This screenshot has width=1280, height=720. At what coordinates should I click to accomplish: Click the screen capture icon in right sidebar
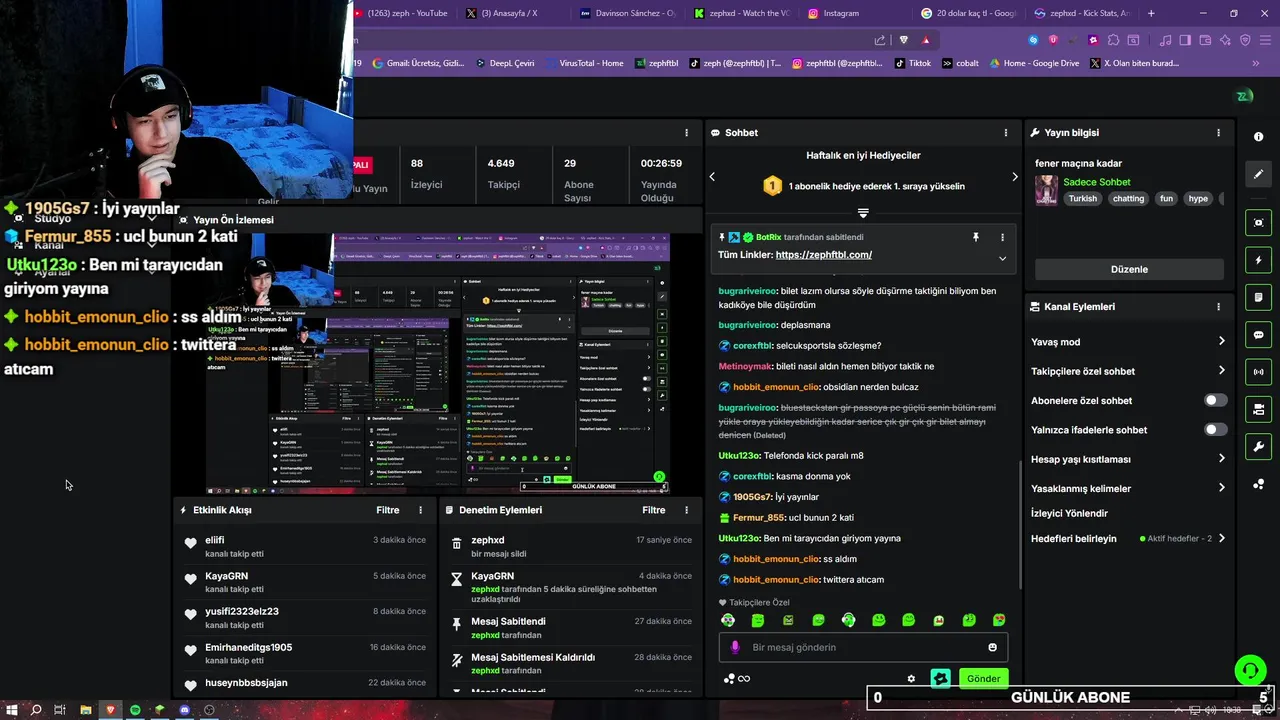coord(1258,222)
